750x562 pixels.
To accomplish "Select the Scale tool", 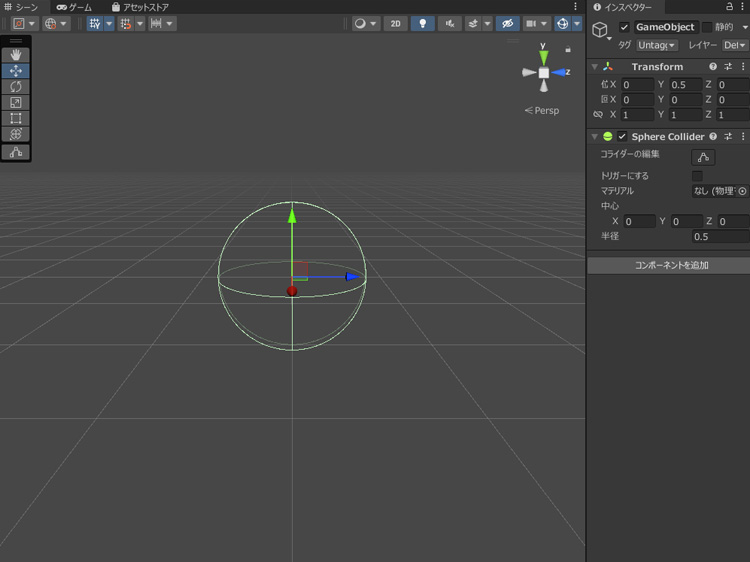I will point(16,102).
